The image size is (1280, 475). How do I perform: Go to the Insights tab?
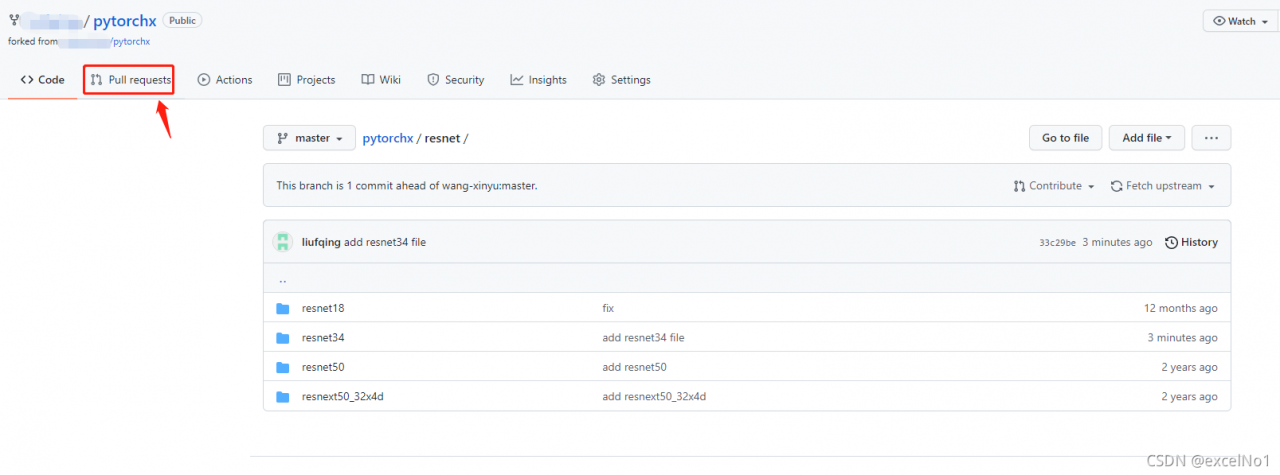pyautogui.click(x=538, y=80)
